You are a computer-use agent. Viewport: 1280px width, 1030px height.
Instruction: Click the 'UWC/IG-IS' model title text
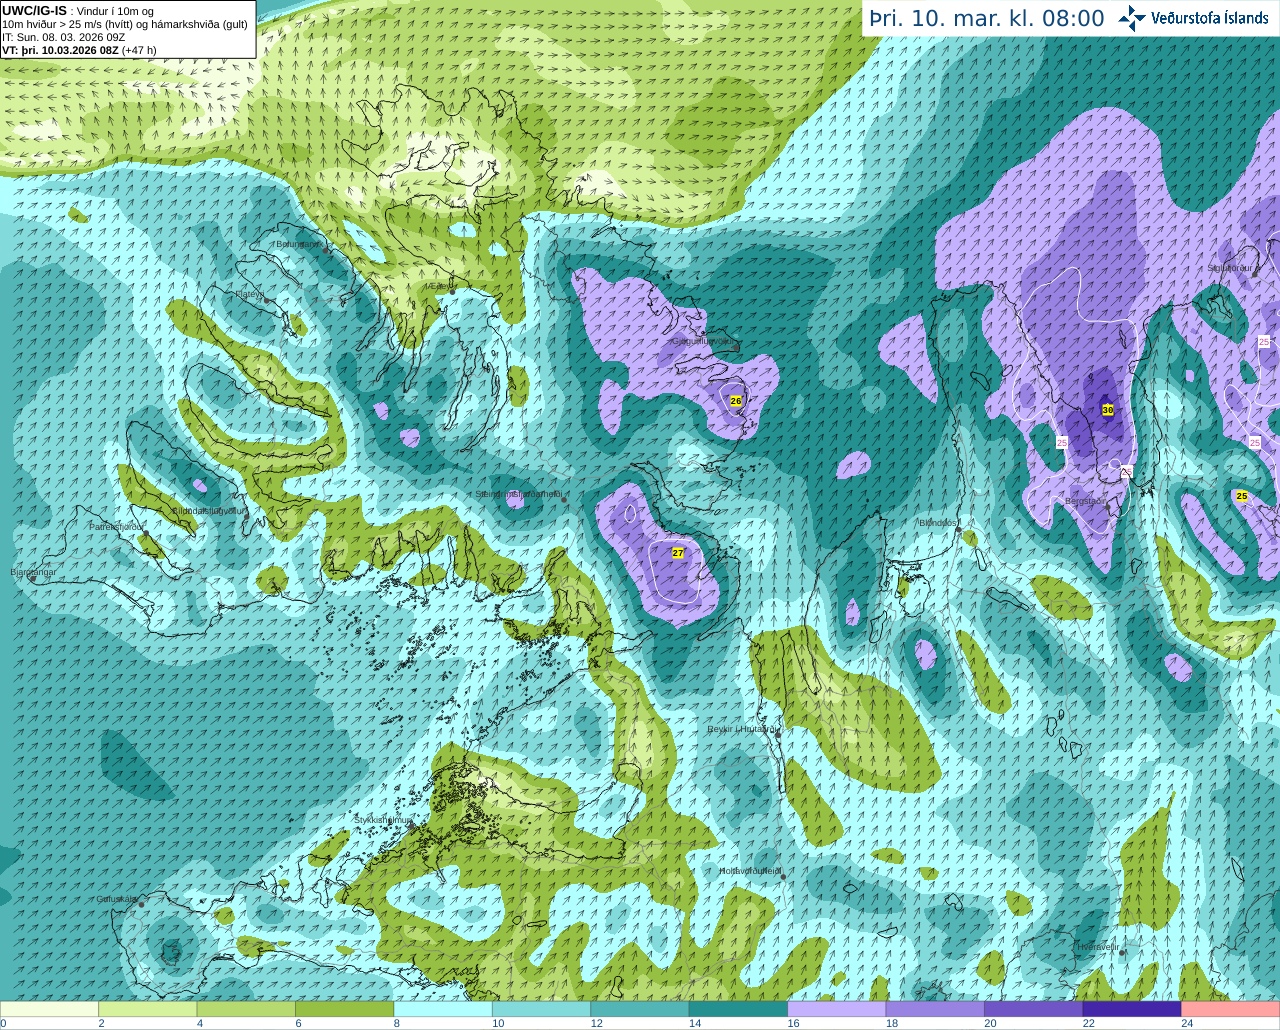[34, 11]
